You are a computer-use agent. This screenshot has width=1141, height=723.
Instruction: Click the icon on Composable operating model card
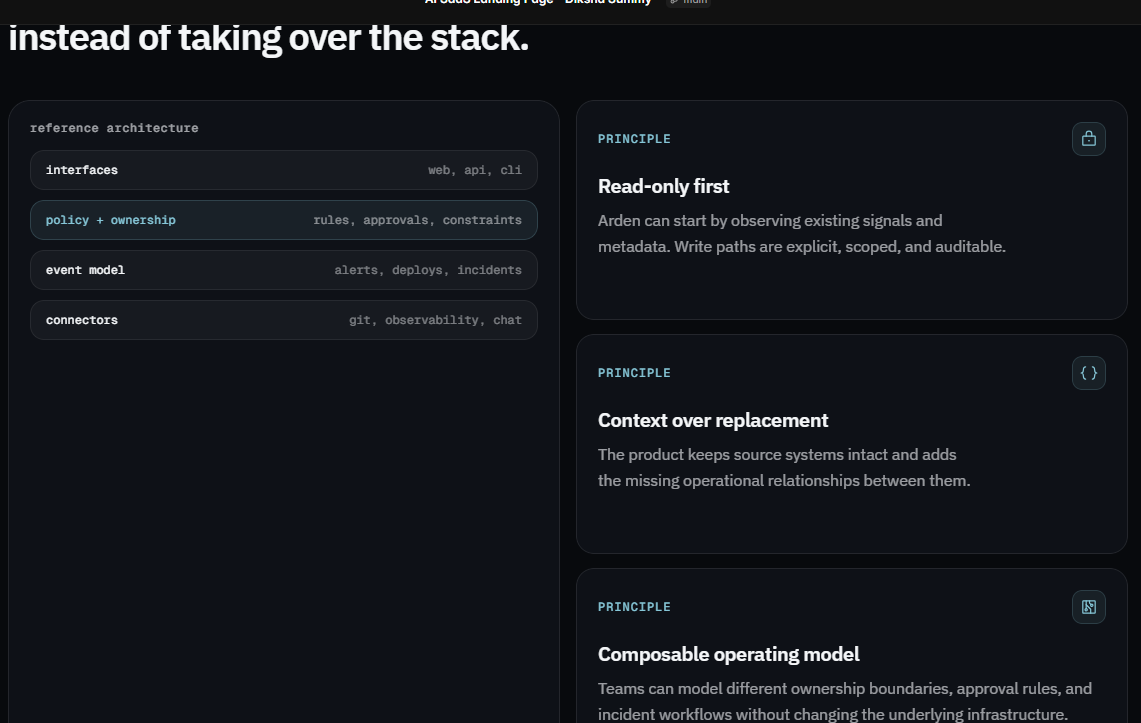click(x=1089, y=607)
